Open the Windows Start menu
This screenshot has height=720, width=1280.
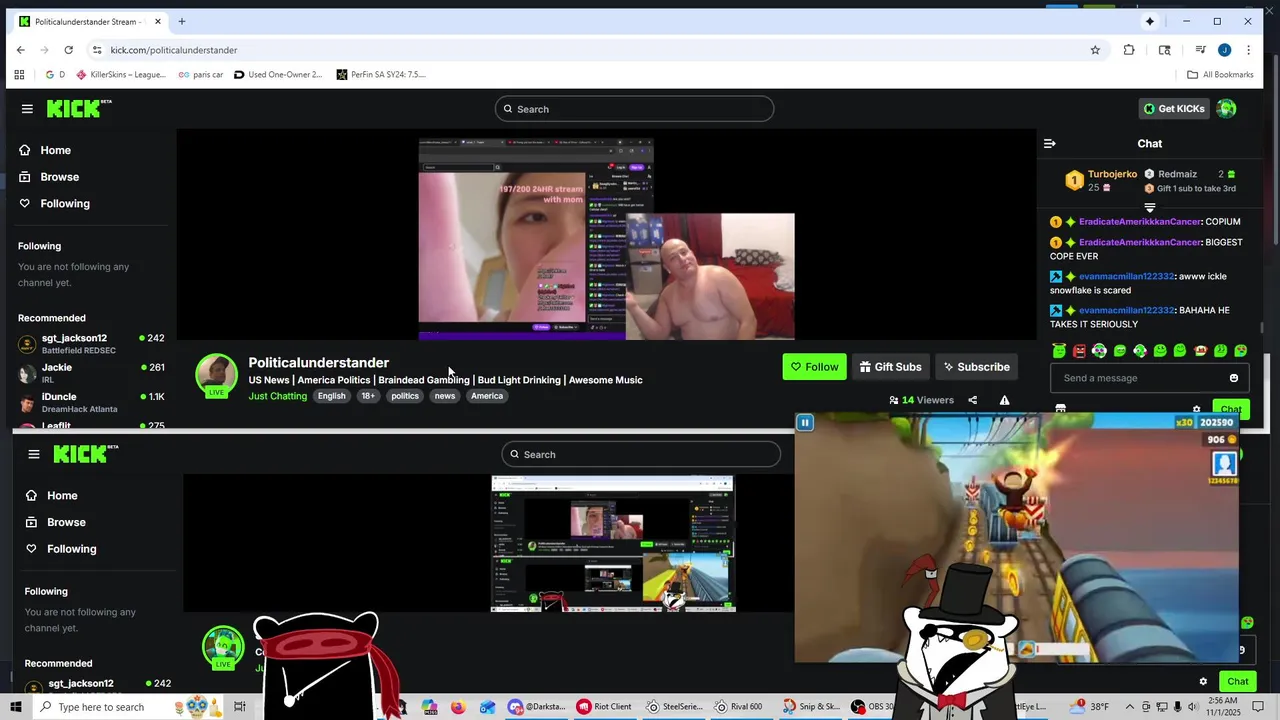tap(16, 707)
